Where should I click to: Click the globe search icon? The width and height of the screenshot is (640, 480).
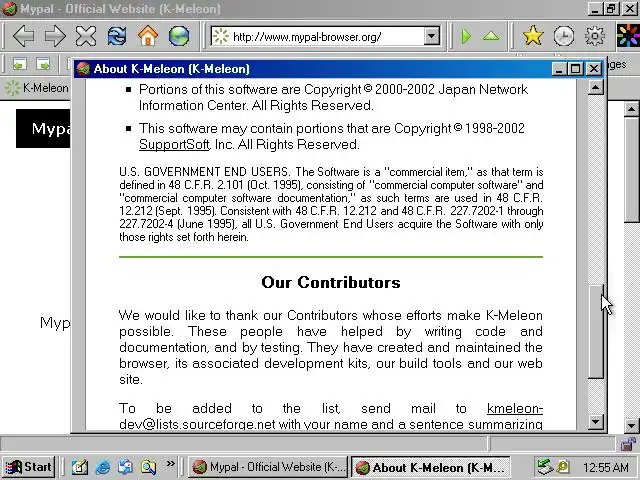179,36
